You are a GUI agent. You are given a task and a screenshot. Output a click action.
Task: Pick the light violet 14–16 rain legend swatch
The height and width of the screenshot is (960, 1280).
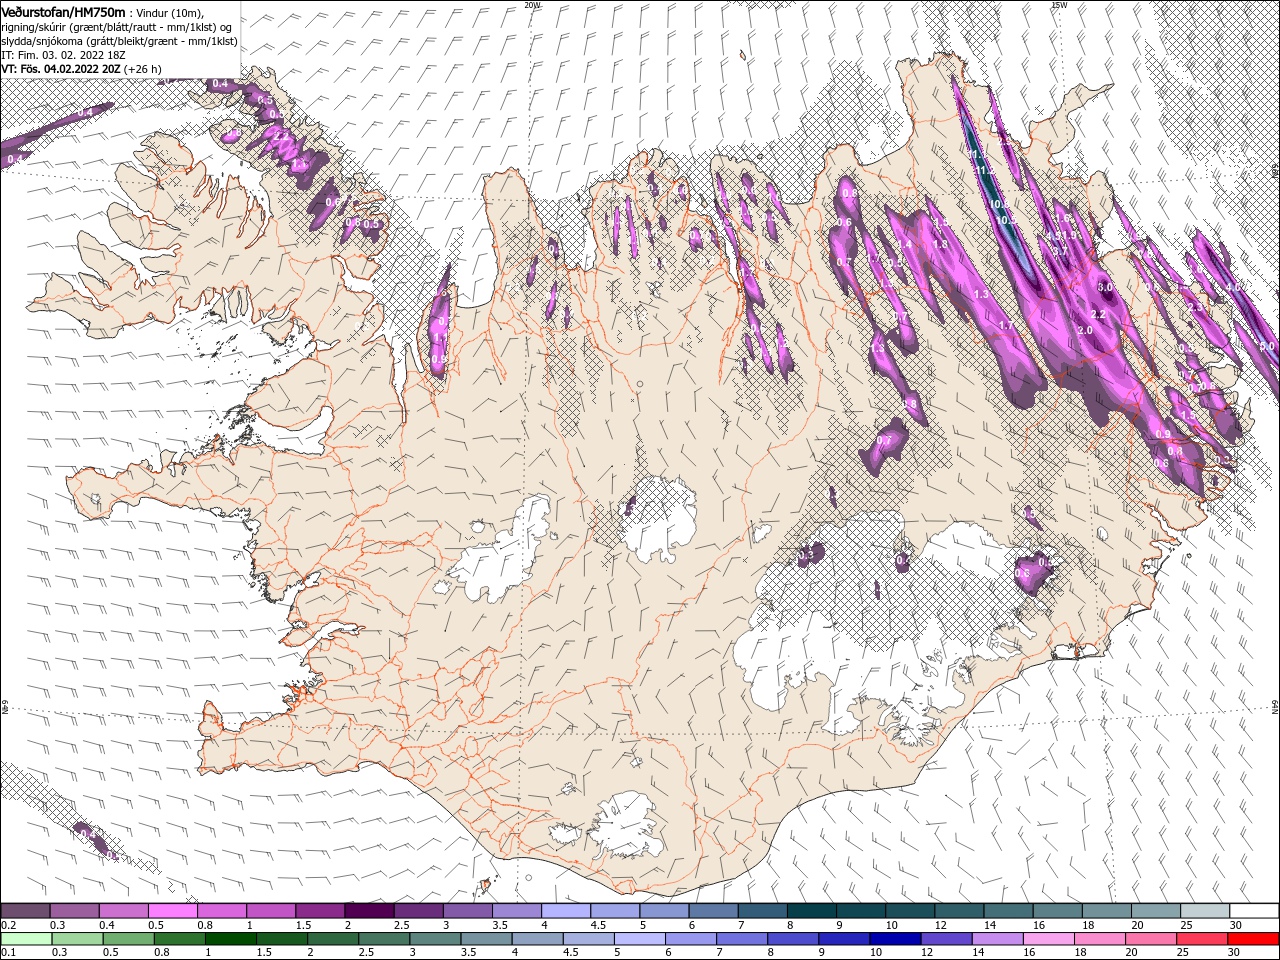[x=997, y=939]
